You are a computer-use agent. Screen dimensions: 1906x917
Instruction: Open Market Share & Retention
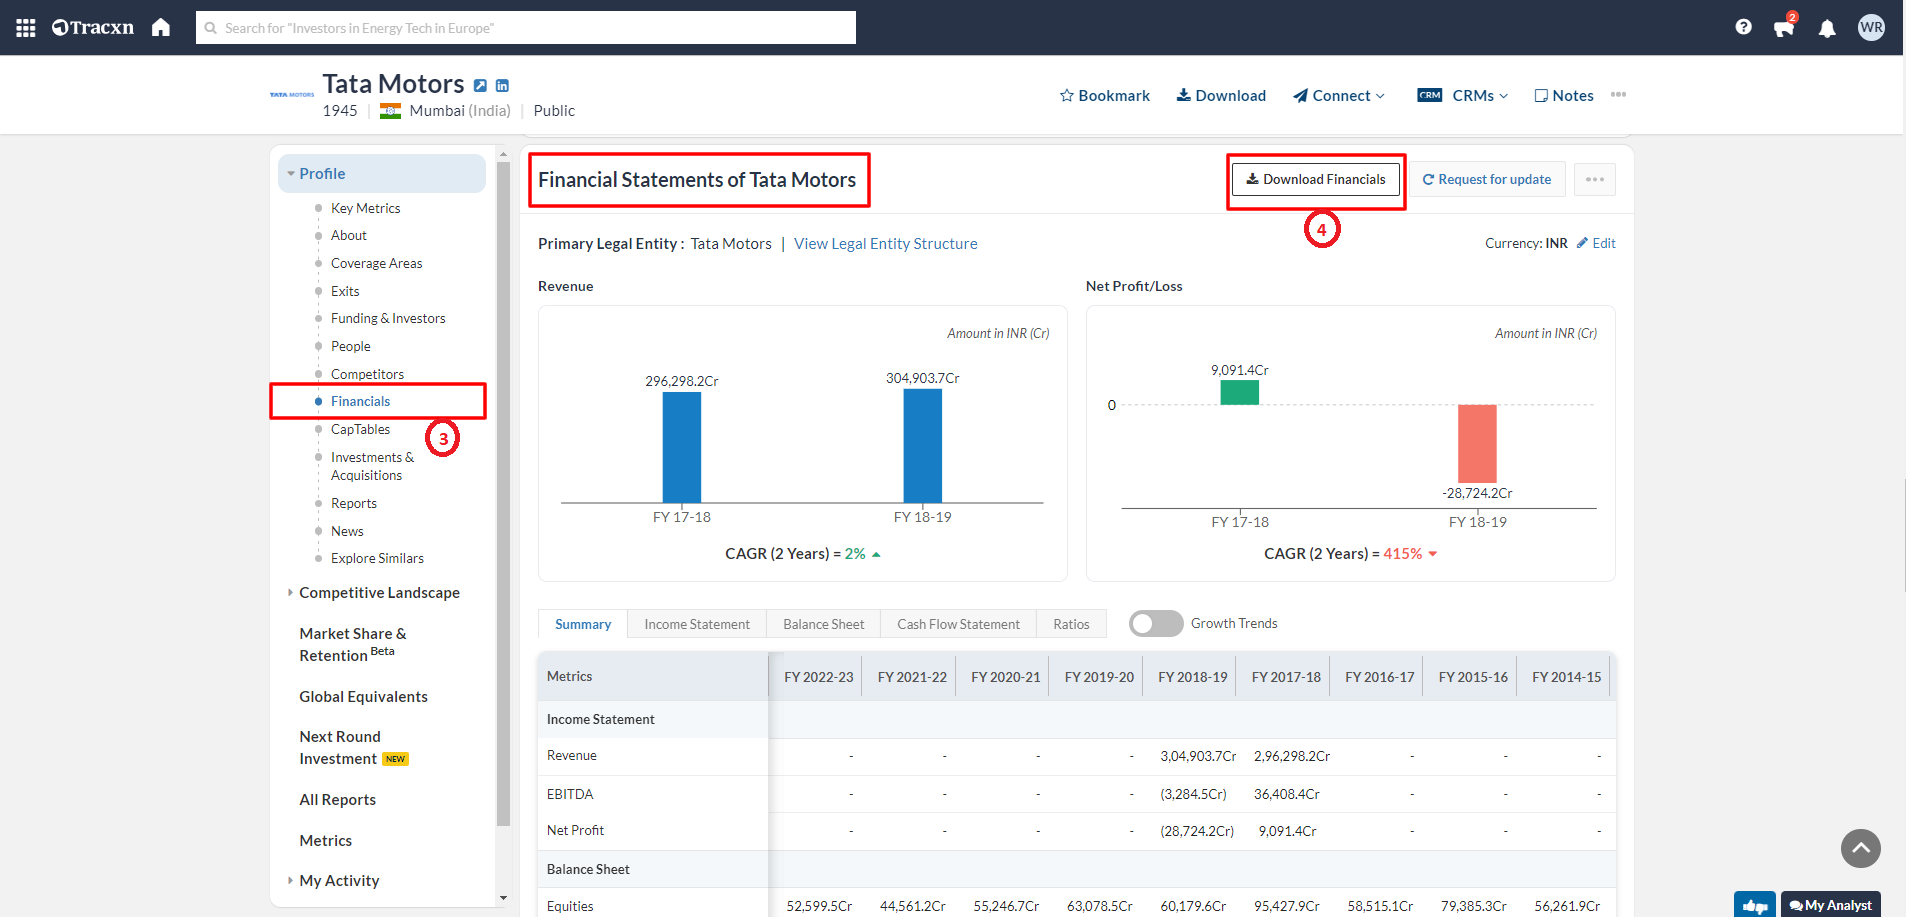tap(353, 644)
